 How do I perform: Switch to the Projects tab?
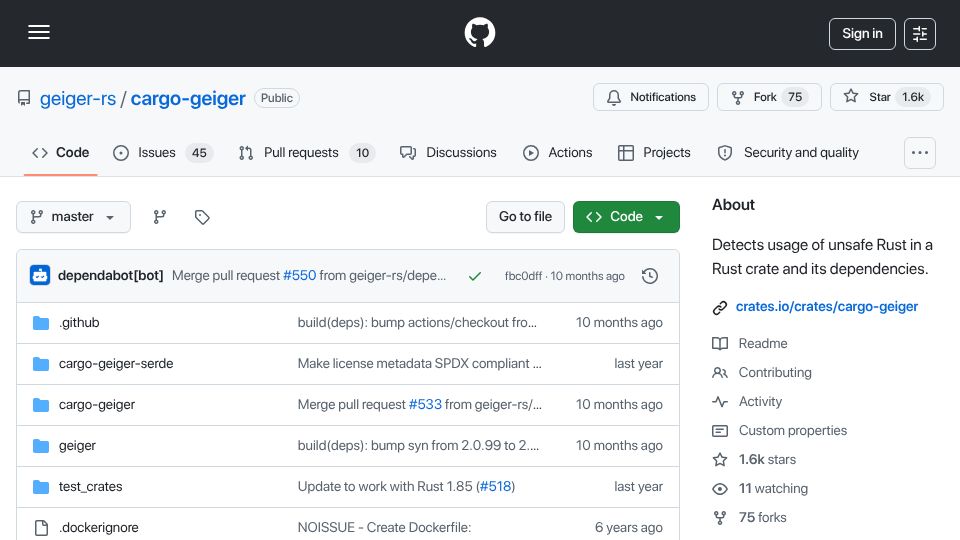tap(654, 153)
